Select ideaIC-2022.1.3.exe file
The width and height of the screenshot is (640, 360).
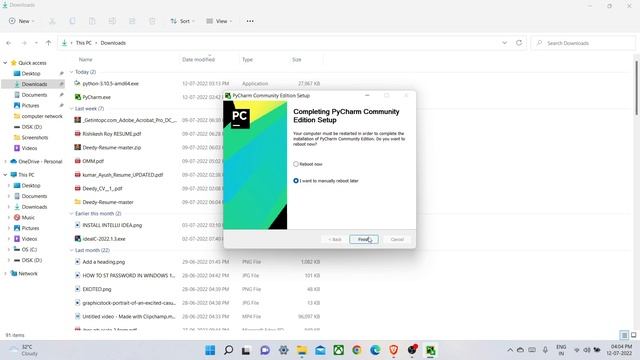104,239
